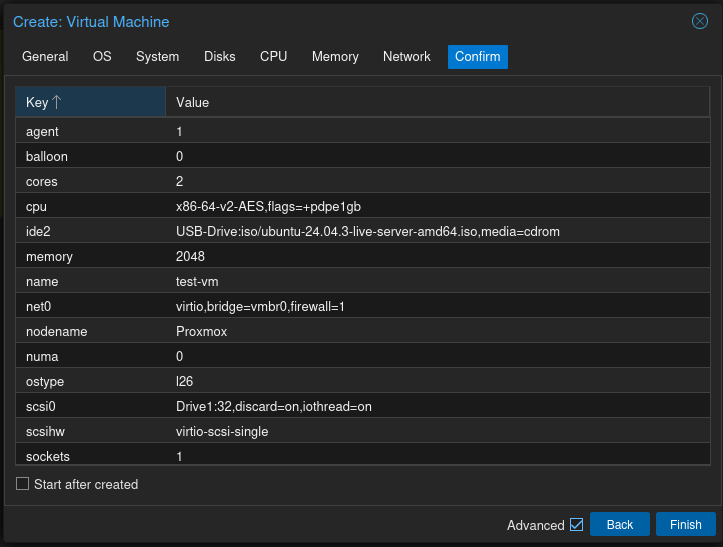This screenshot has width=723, height=547.
Task: Open the Disks tab
Action: 219,57
